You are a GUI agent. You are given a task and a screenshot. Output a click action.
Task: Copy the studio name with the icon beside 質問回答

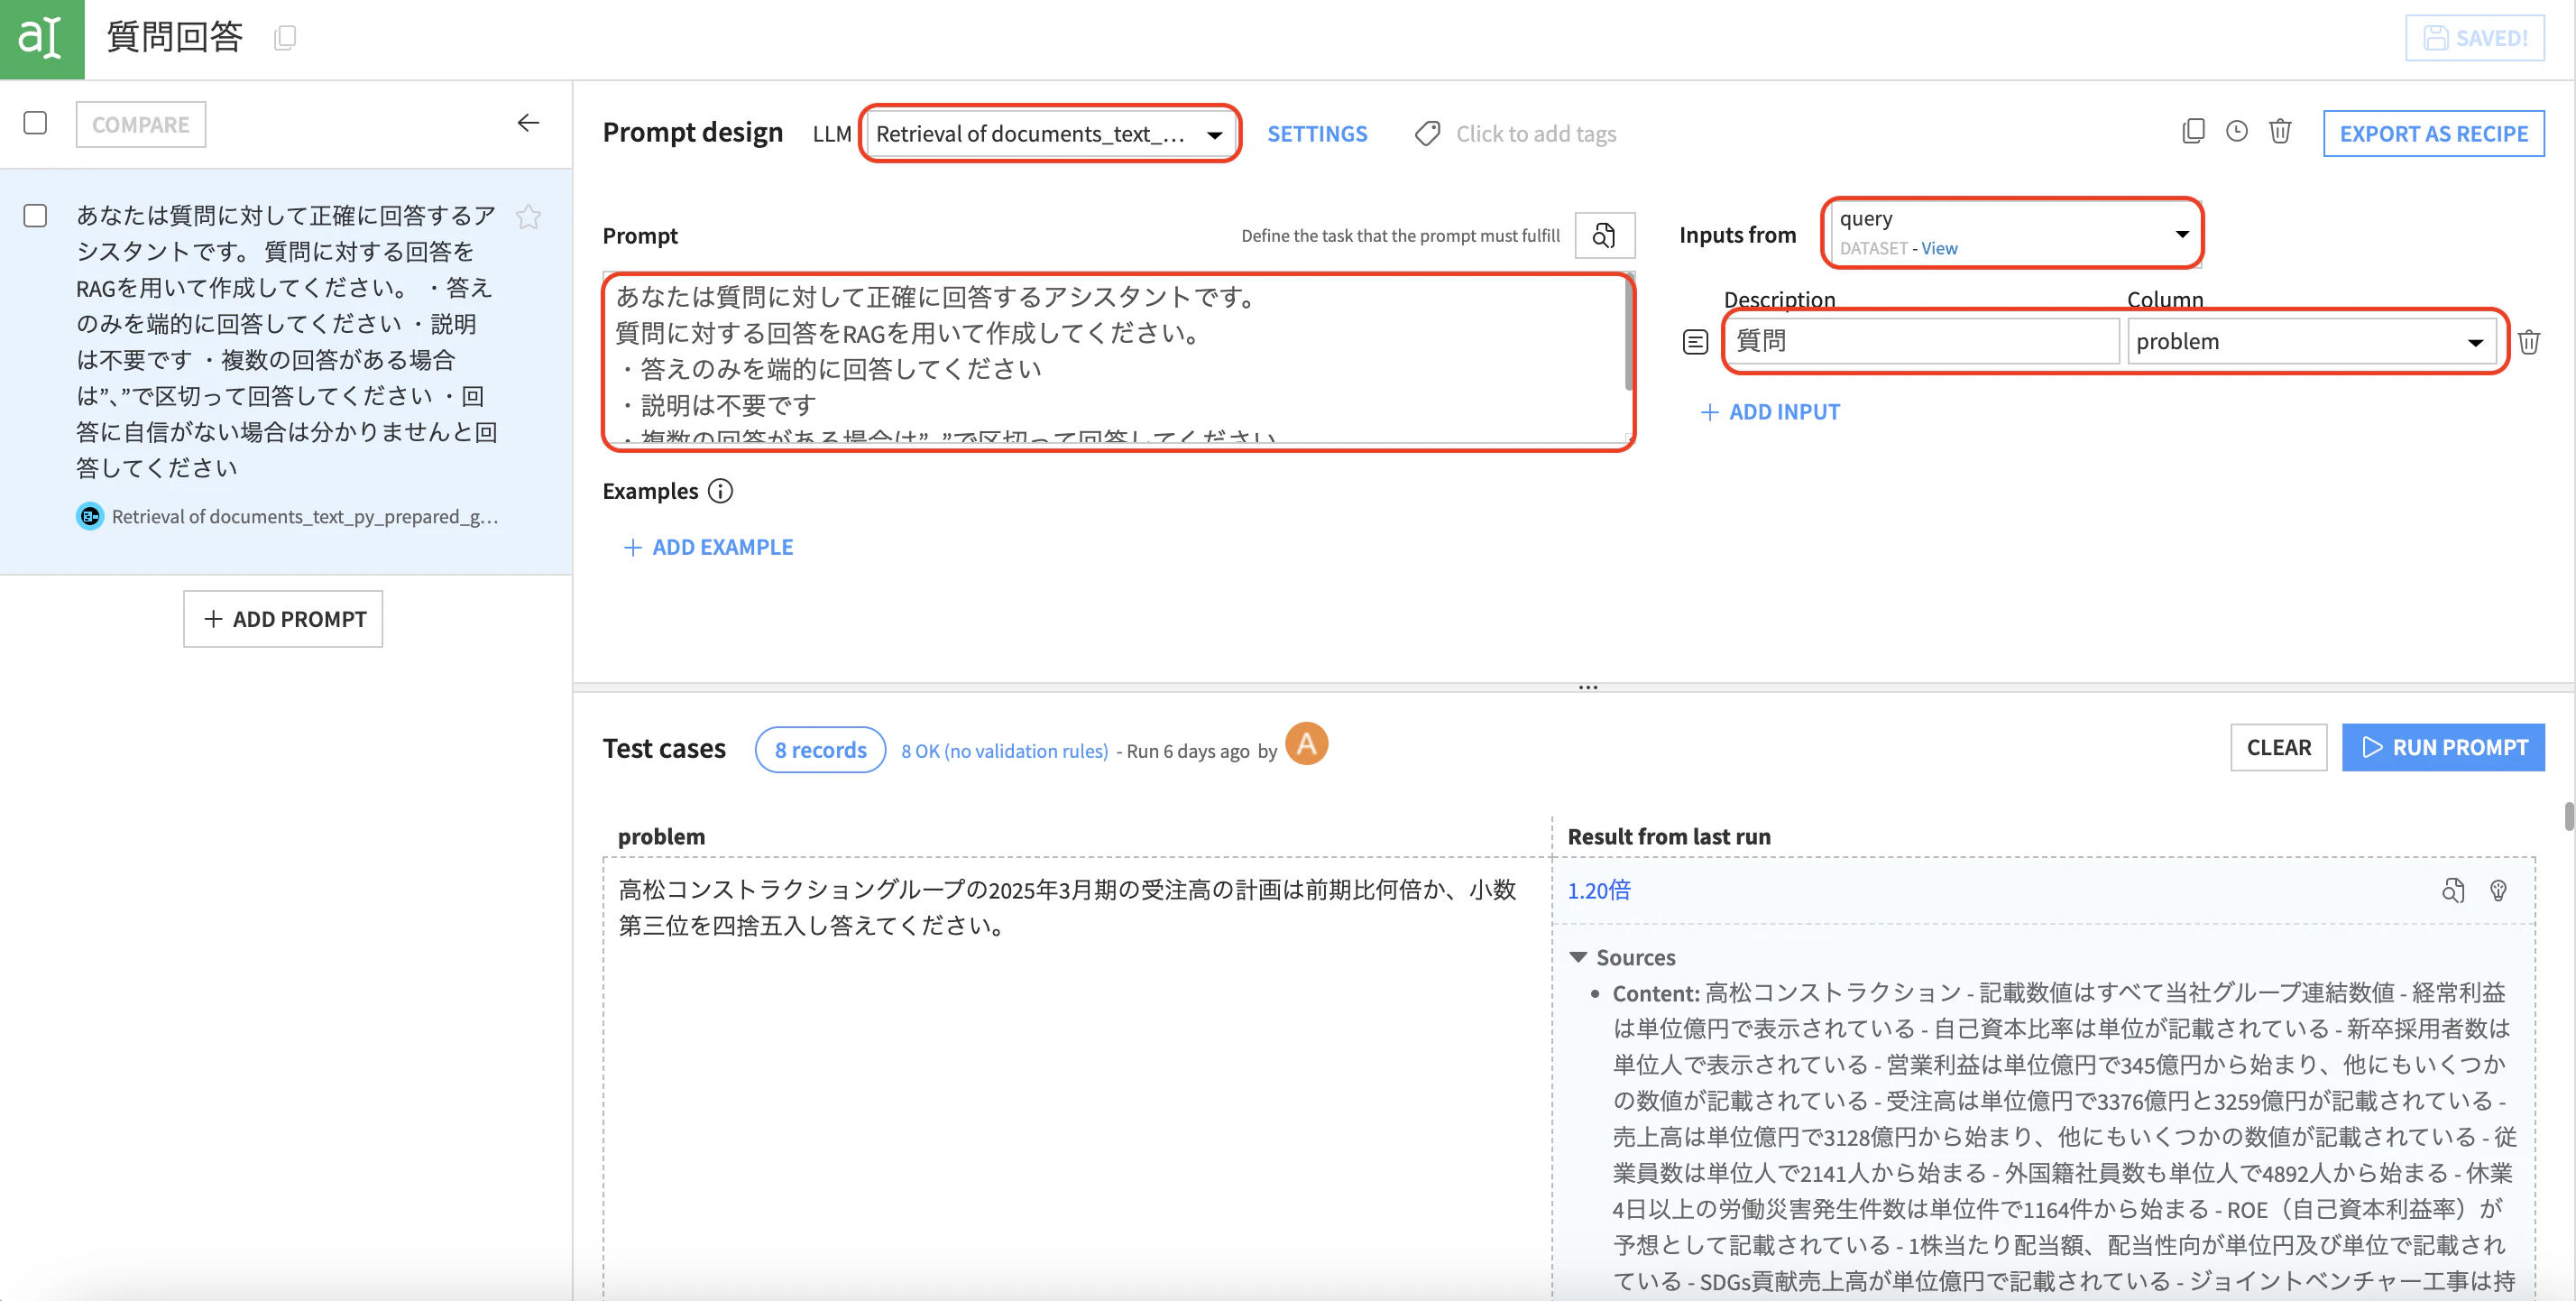point(285,38)
